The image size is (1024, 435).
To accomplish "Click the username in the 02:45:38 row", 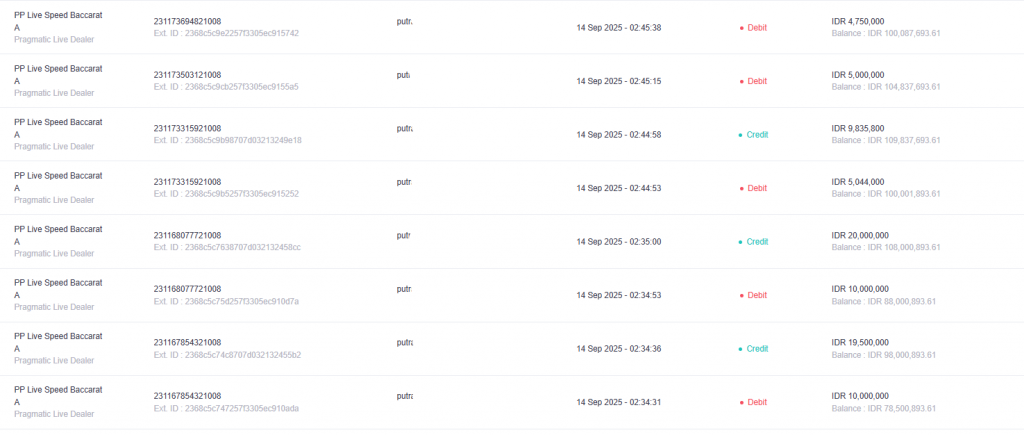I will pyautogui.click(x=404, y=22).
